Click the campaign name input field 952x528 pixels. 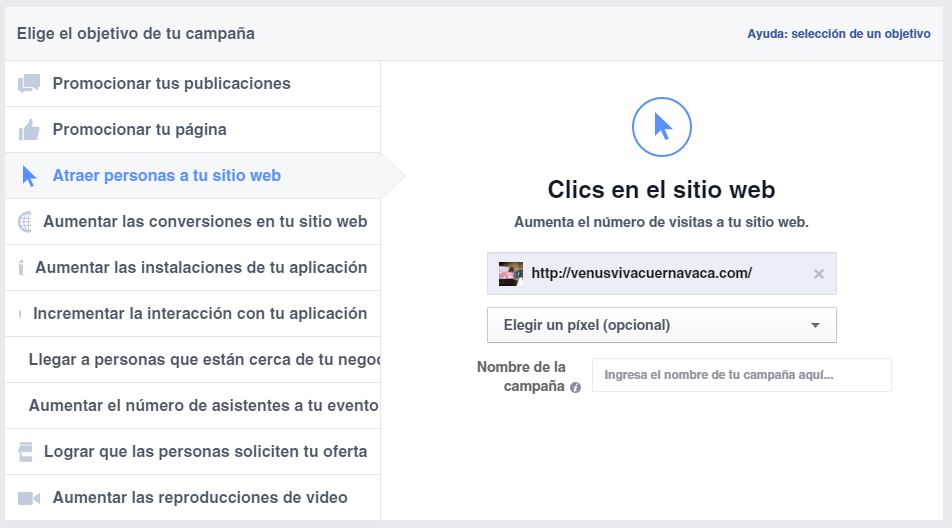pos(742,375)
